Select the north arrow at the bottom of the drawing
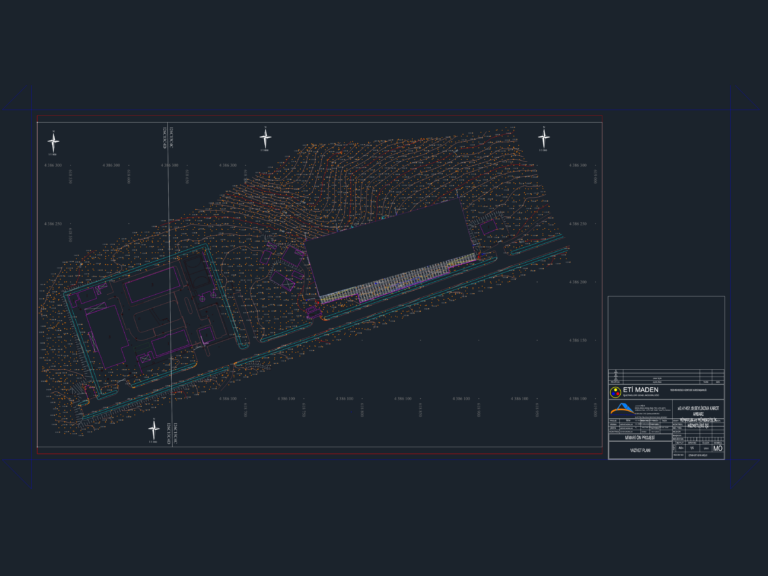Image resolution: width=768 pixels, height=576 pixels. (x=154, y=430)
